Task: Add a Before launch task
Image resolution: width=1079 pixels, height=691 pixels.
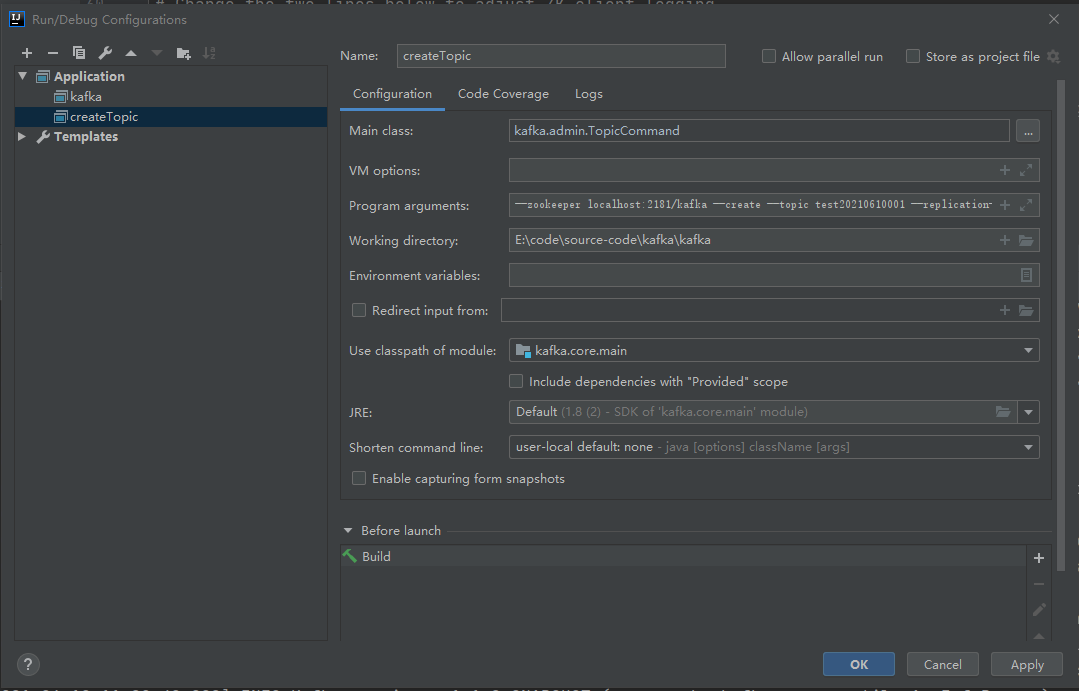Action: point(1039,558)
